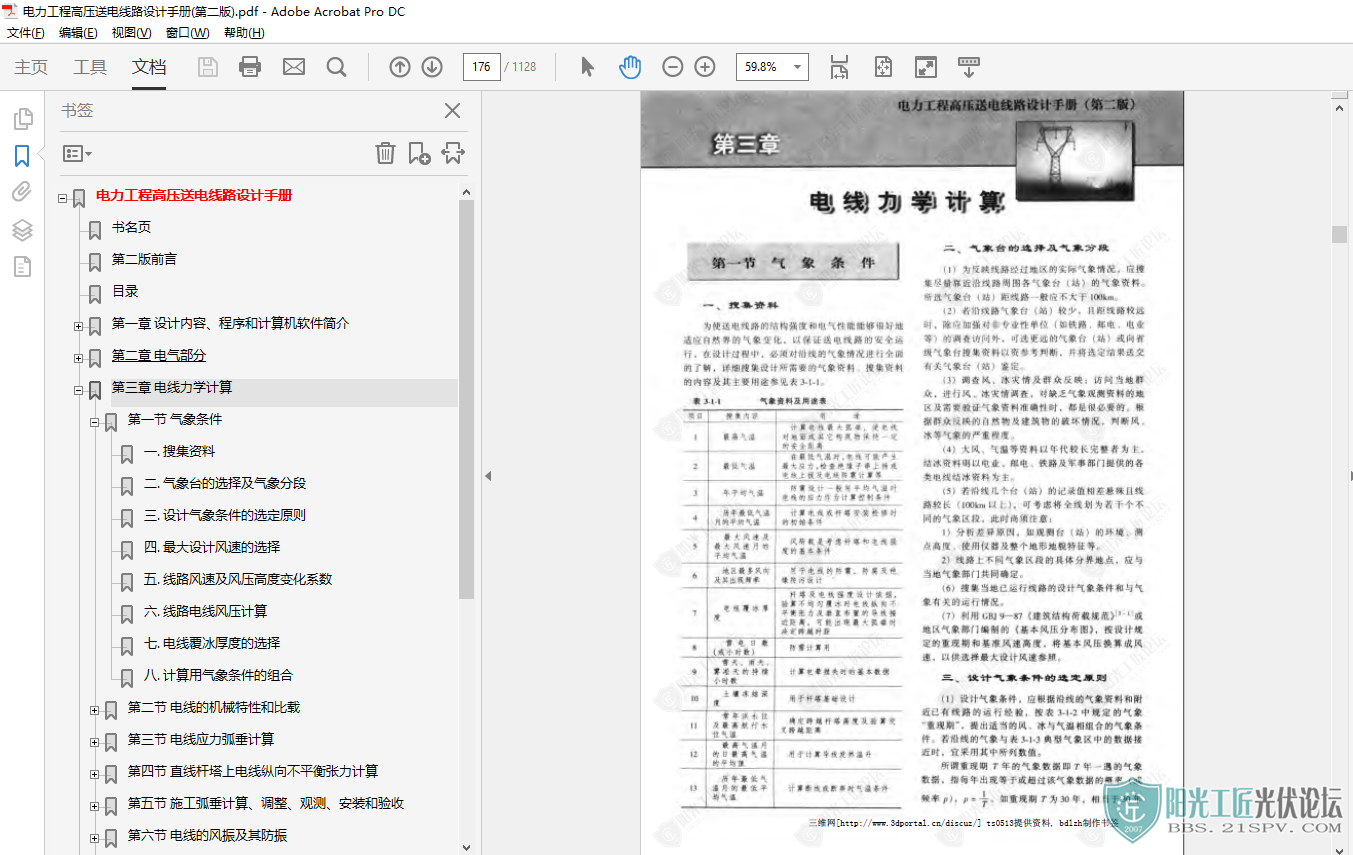Open bookmark 二. 气象台的选择及气象分段
The image size is (1353, 855).
(225, 483)
